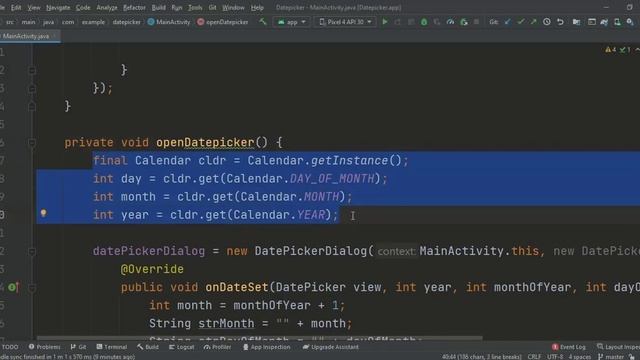
Task: Collapse the onDateSet method fold marker
Action: pyautogui.click(x=32, y=288)
